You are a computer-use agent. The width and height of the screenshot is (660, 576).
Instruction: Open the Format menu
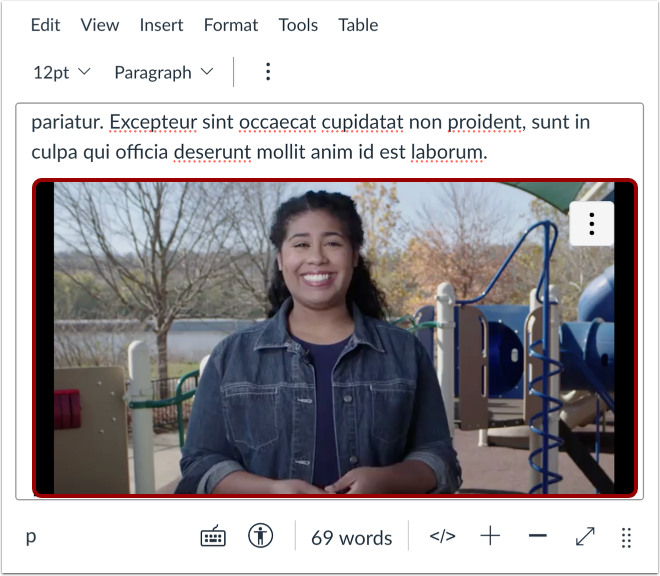231,25
